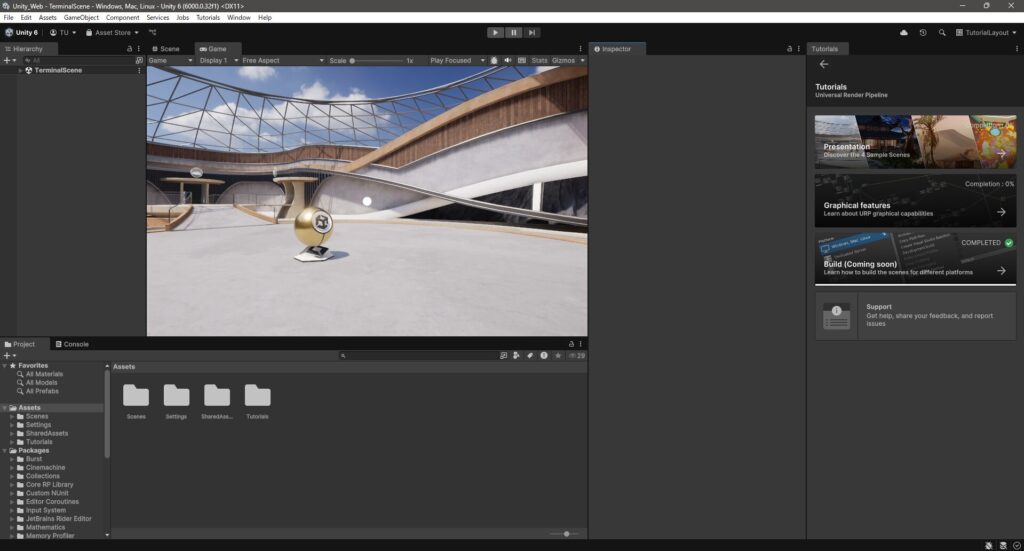Open the Free Aspect dropdown

(283, 60)
